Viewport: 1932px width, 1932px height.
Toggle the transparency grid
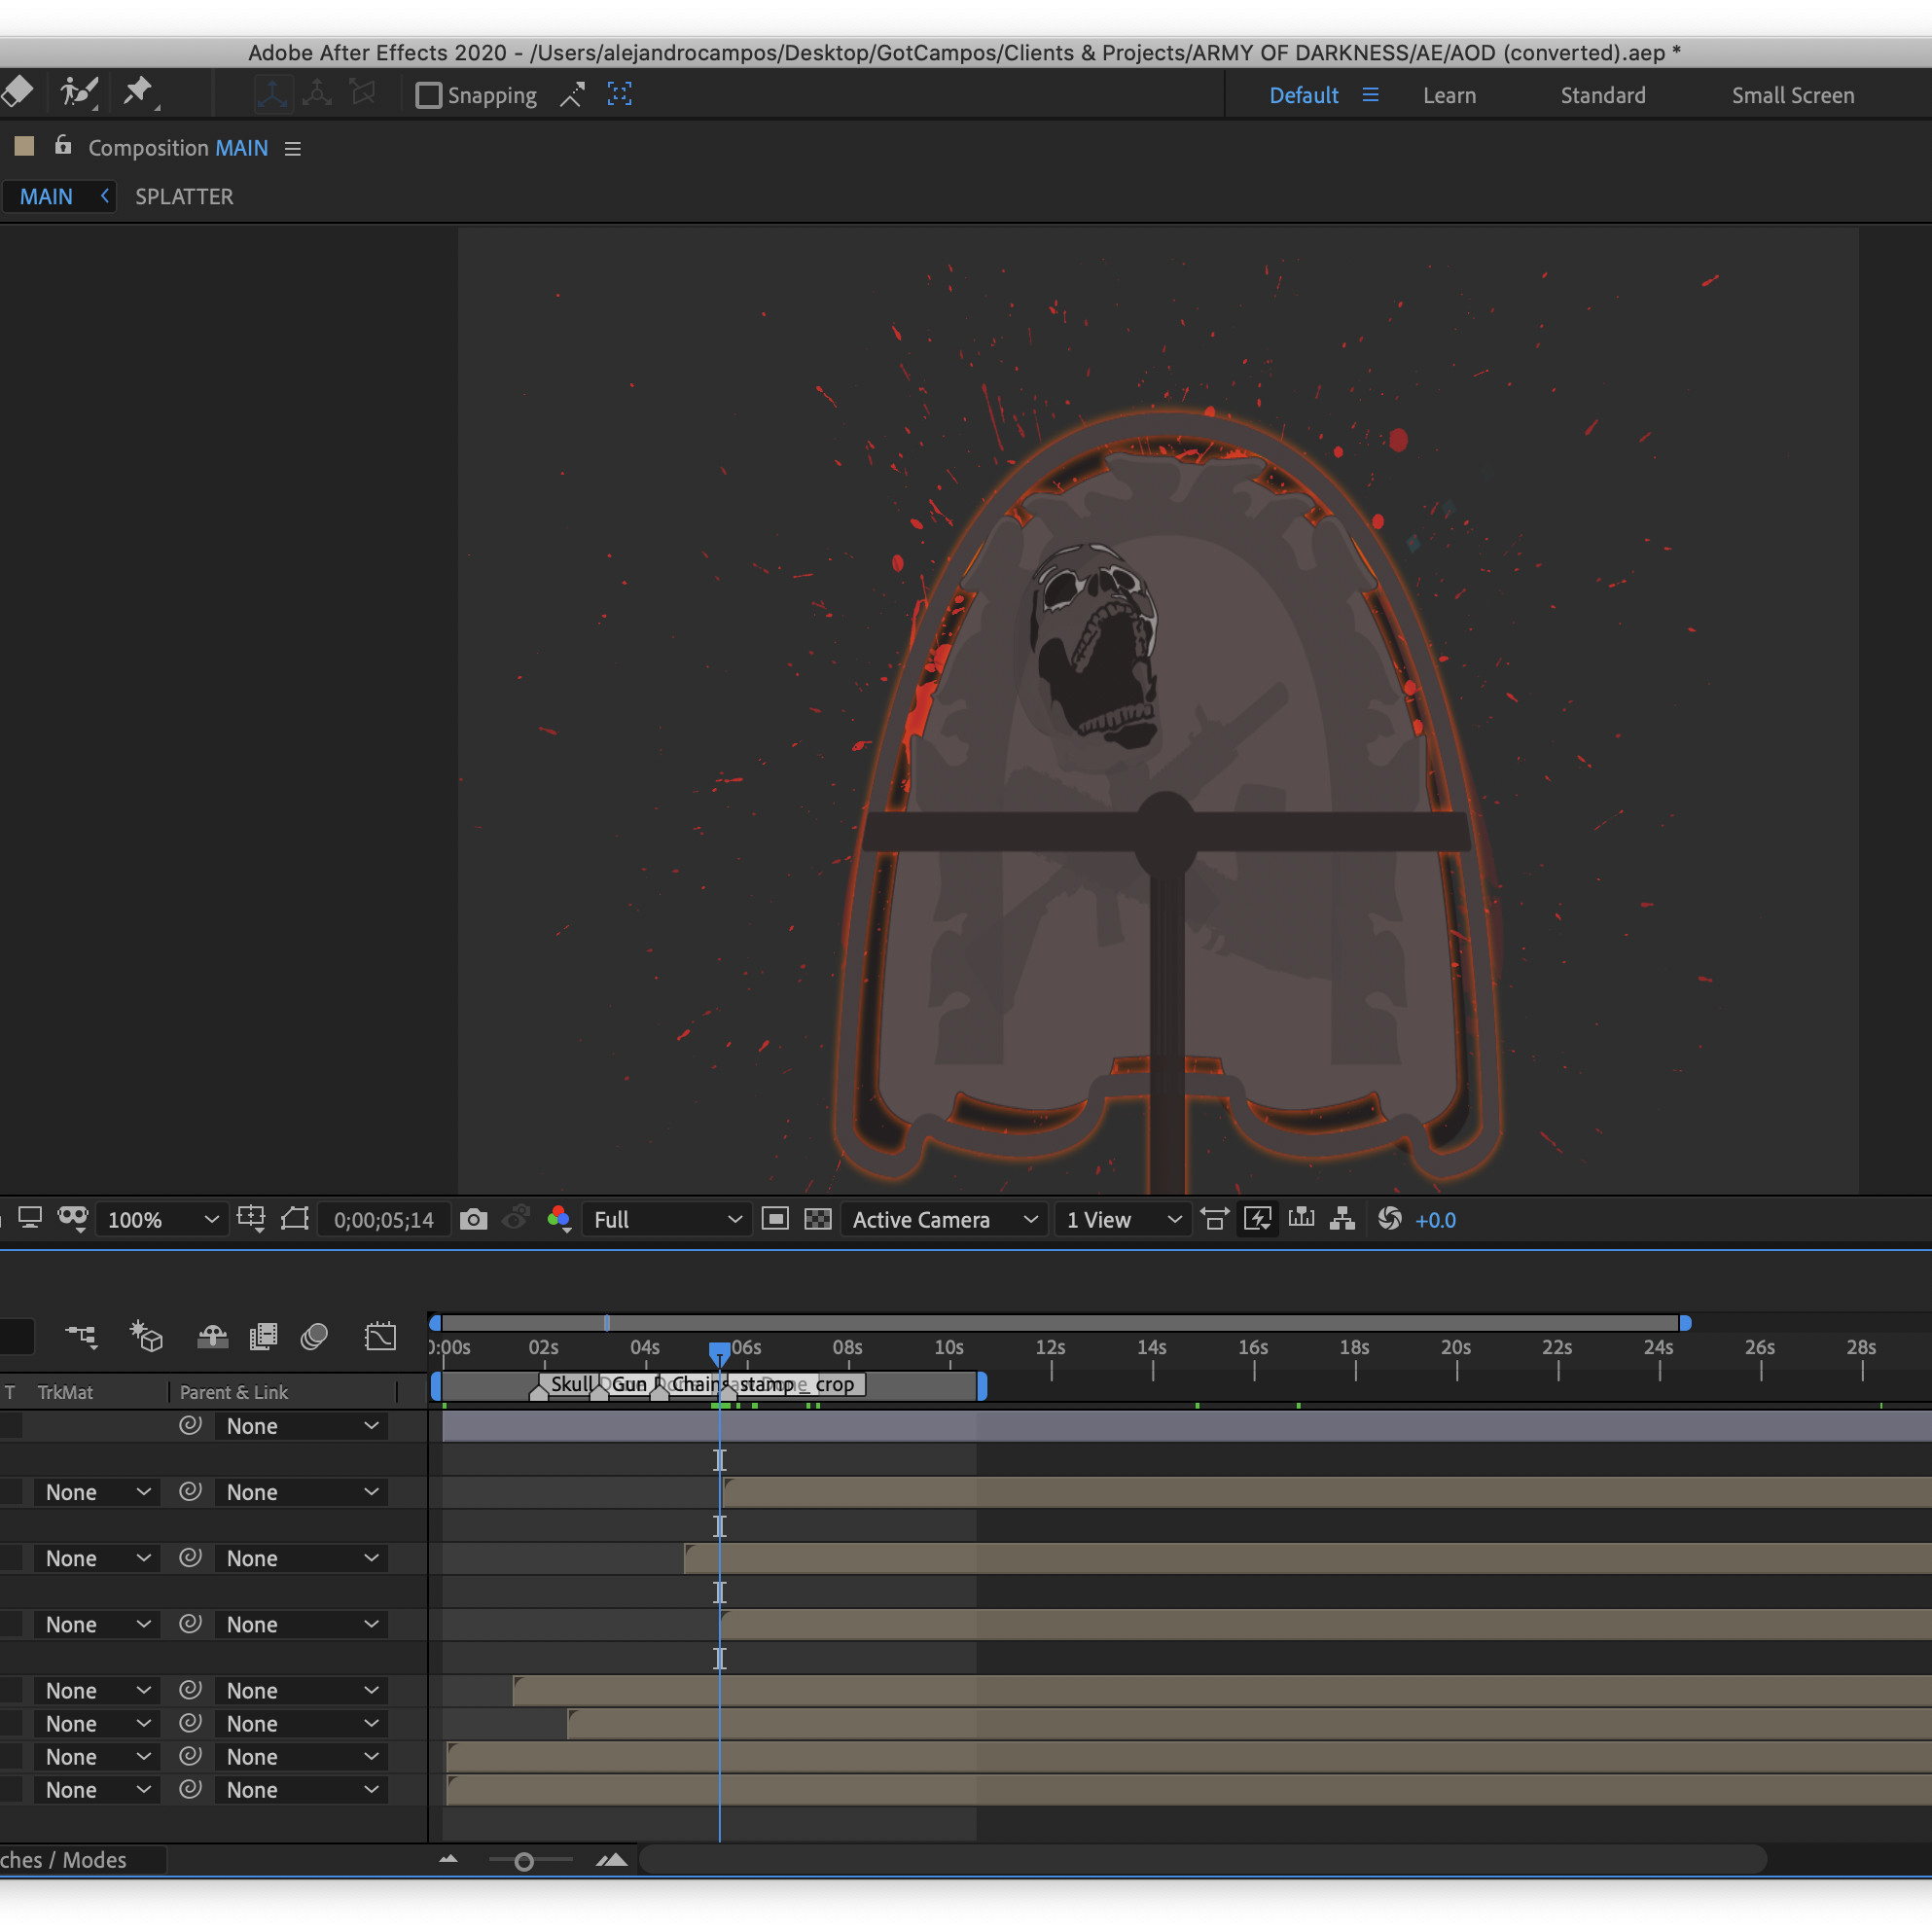[818, 1220]
